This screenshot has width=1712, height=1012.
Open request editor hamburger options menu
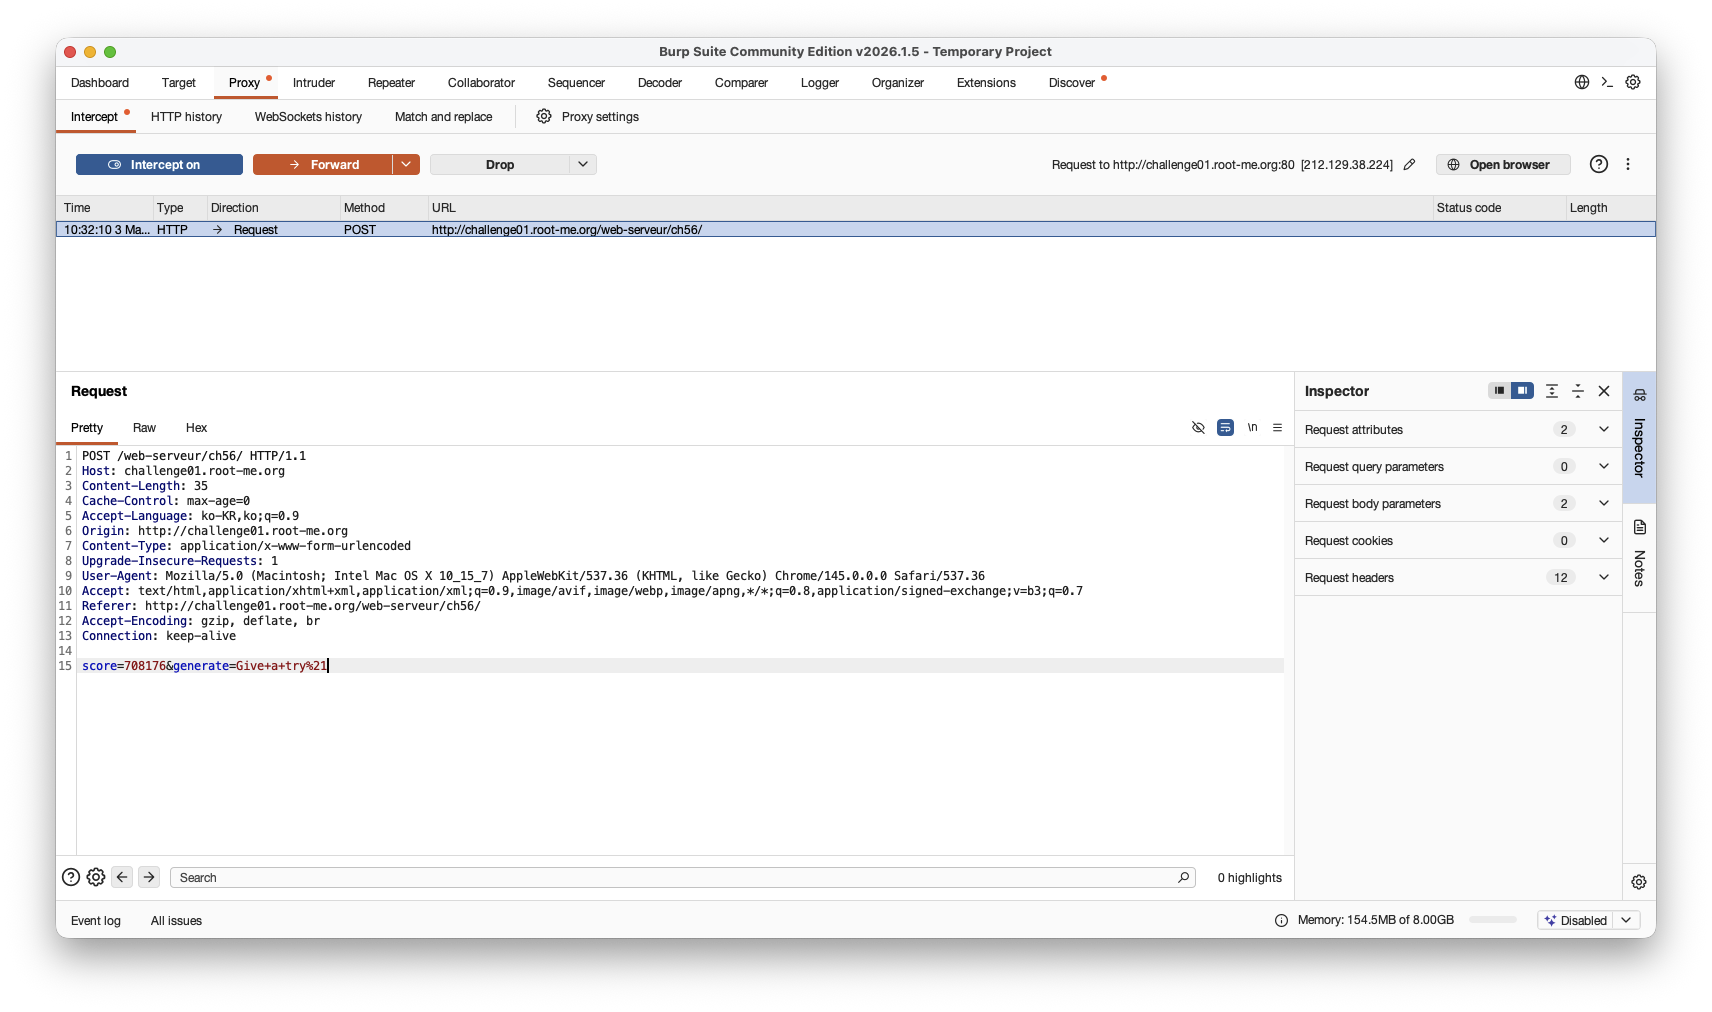tap(1277, 428)
